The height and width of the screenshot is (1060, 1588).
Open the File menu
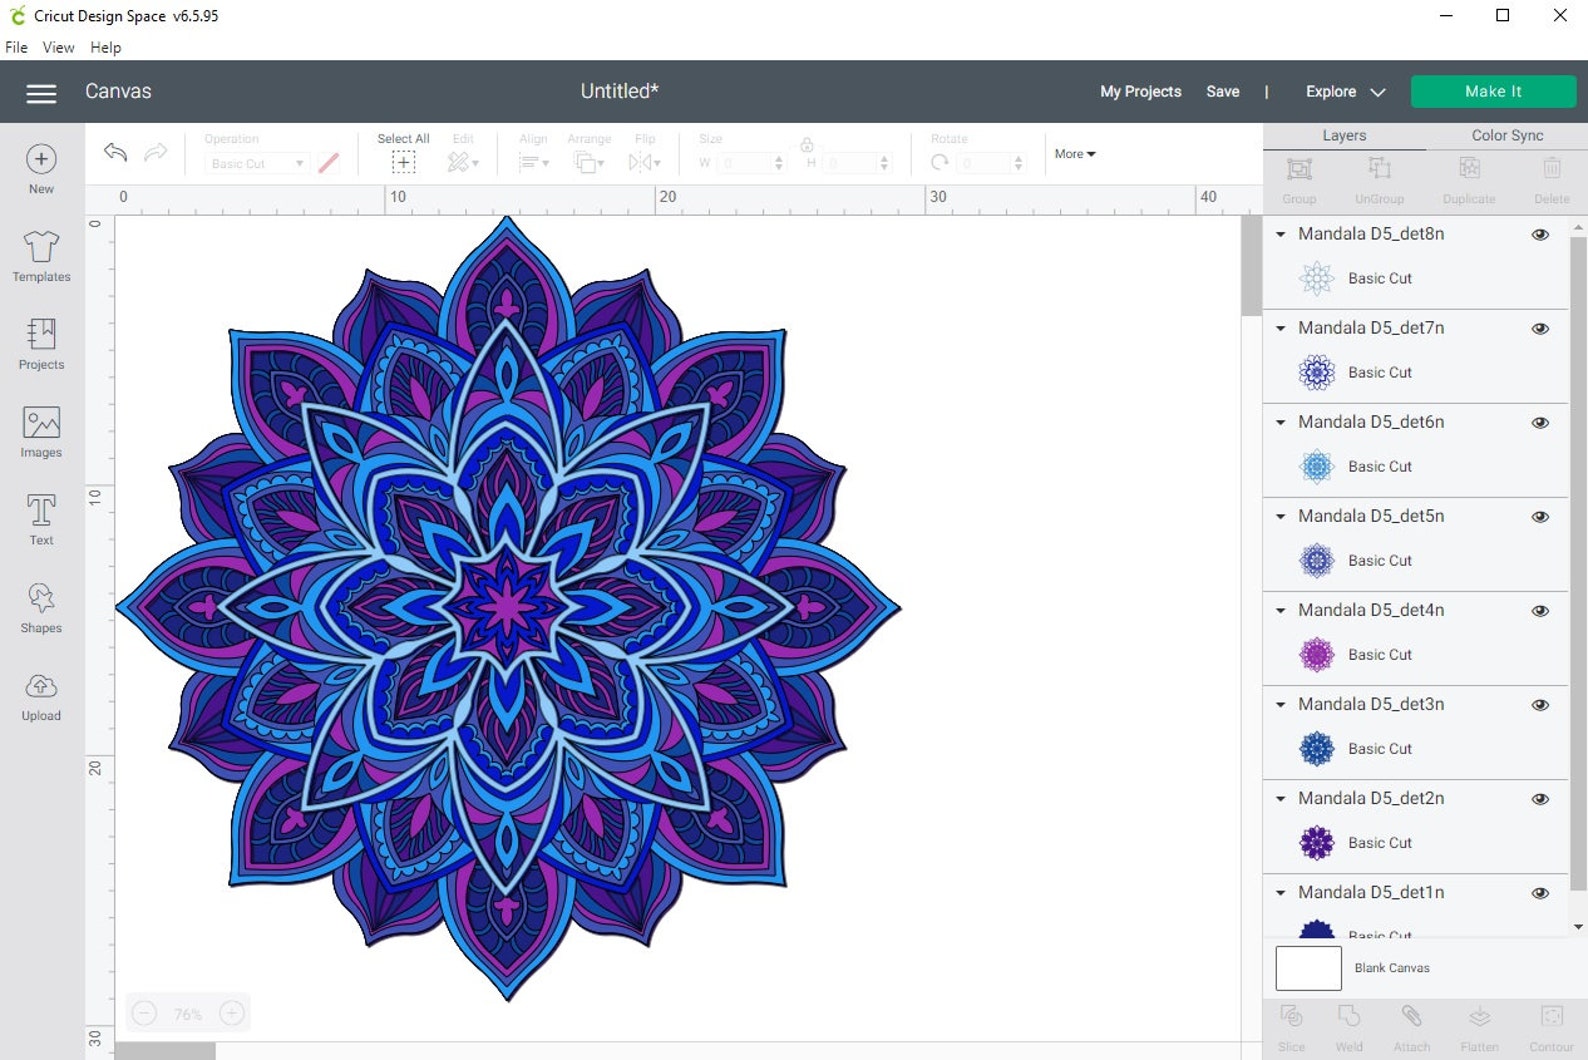click(x=16, y=47)
